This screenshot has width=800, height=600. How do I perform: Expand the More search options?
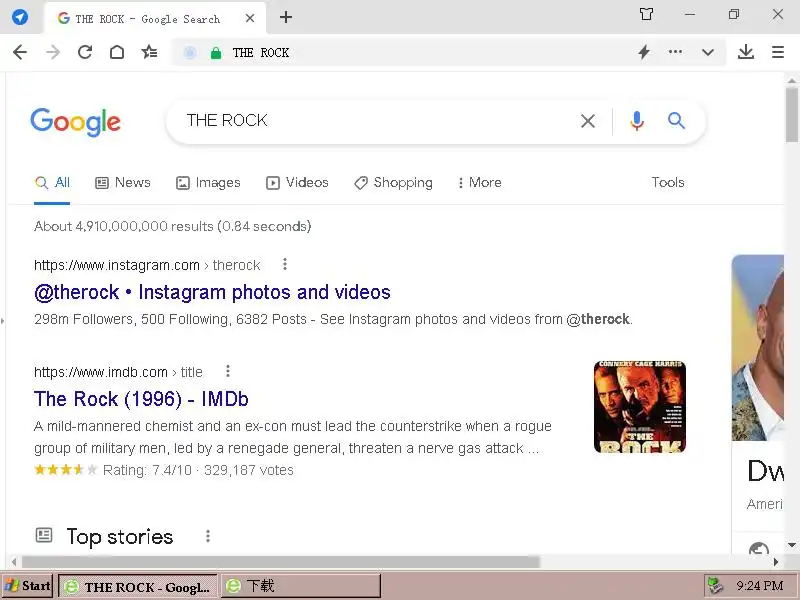click(x=480, y=183)
